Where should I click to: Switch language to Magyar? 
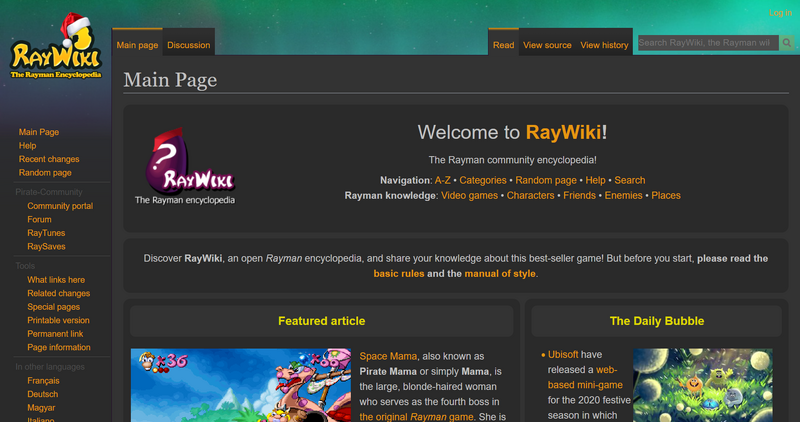pyautogui.click(x=41, y=408)
